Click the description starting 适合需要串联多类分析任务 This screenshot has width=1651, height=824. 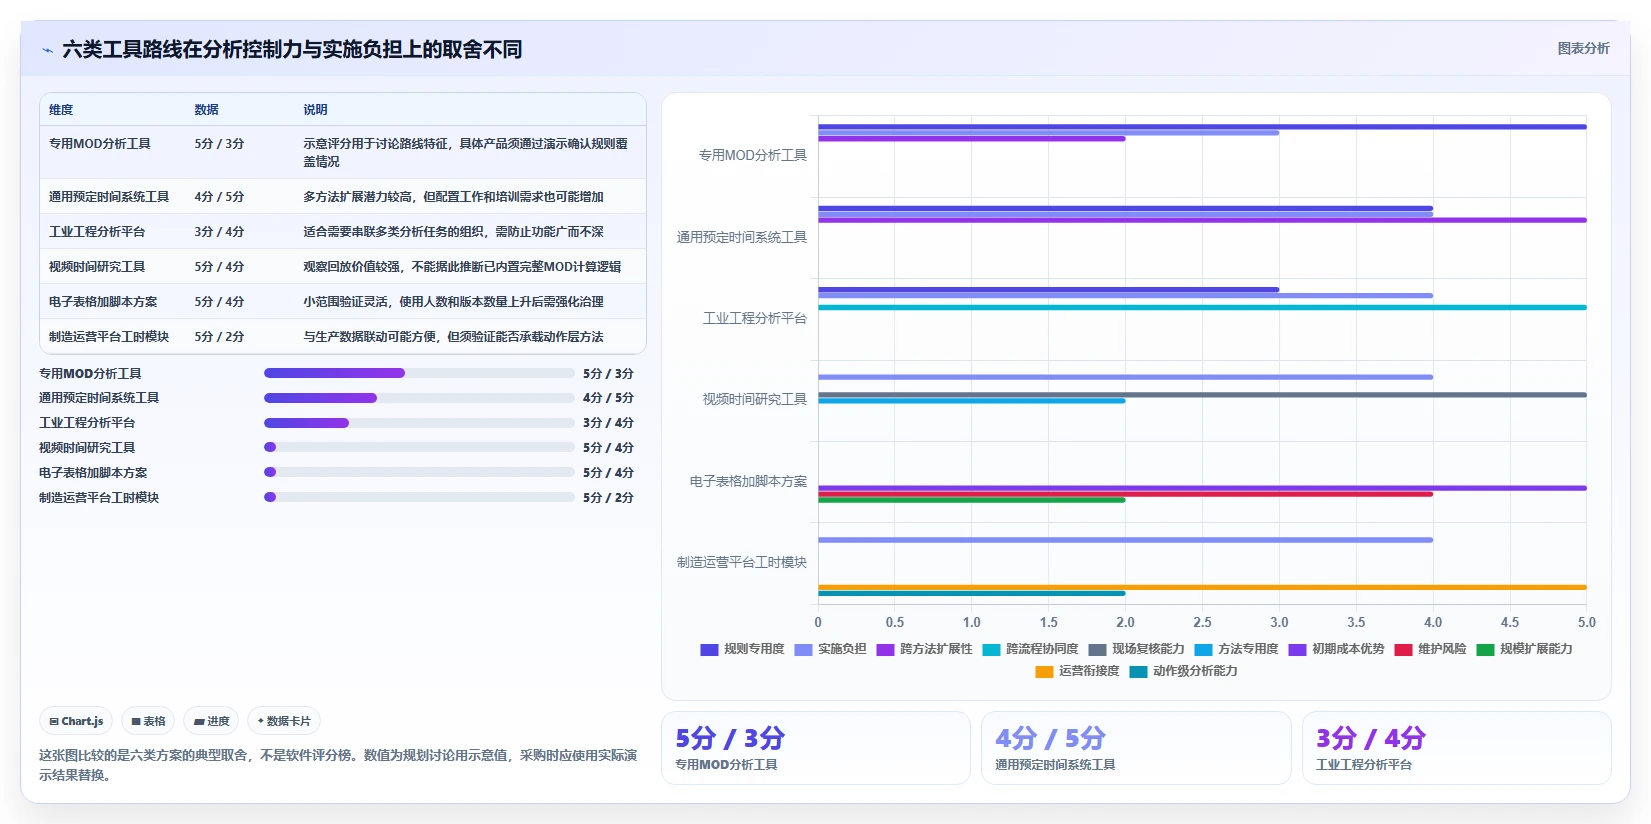click(x=453, y=232)
